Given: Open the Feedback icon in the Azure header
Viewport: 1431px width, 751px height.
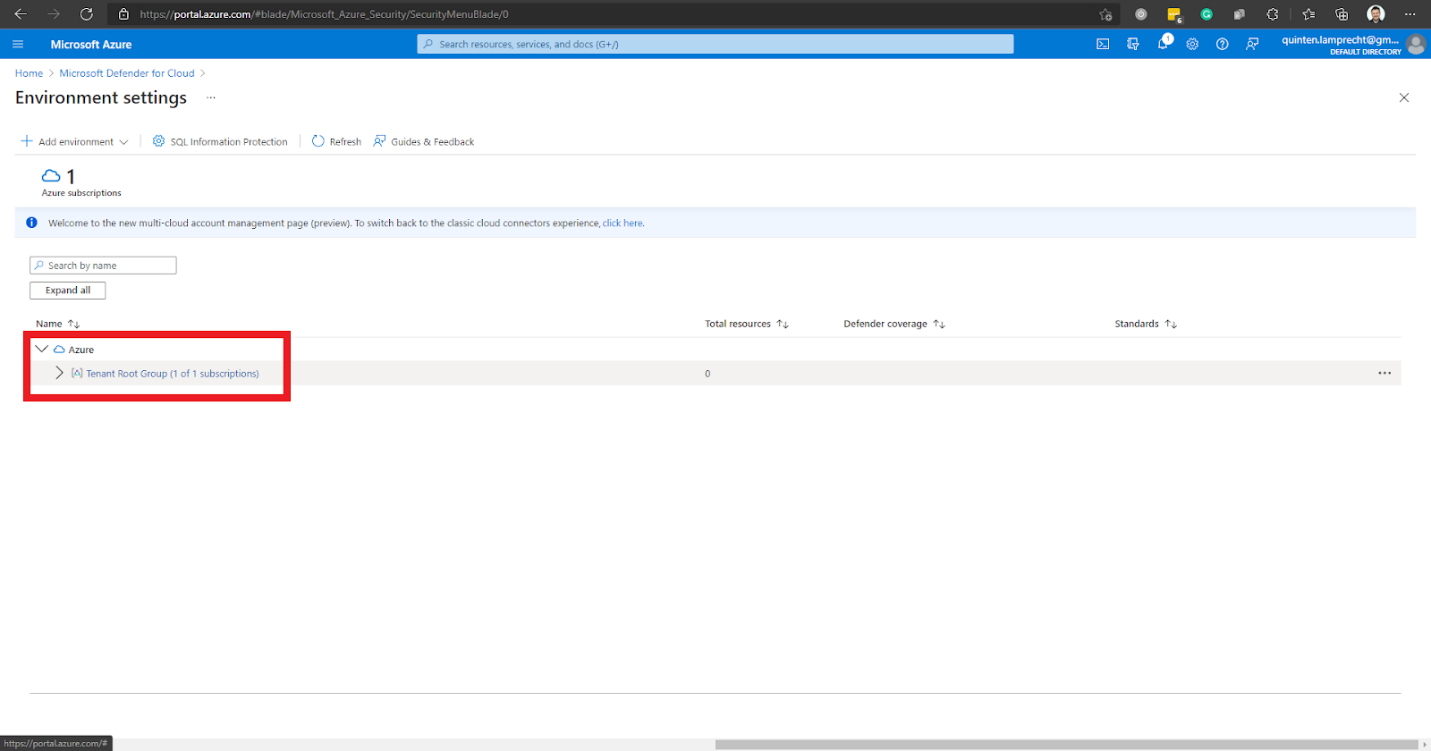Looking at the screenshot, I should [1252, 44].
